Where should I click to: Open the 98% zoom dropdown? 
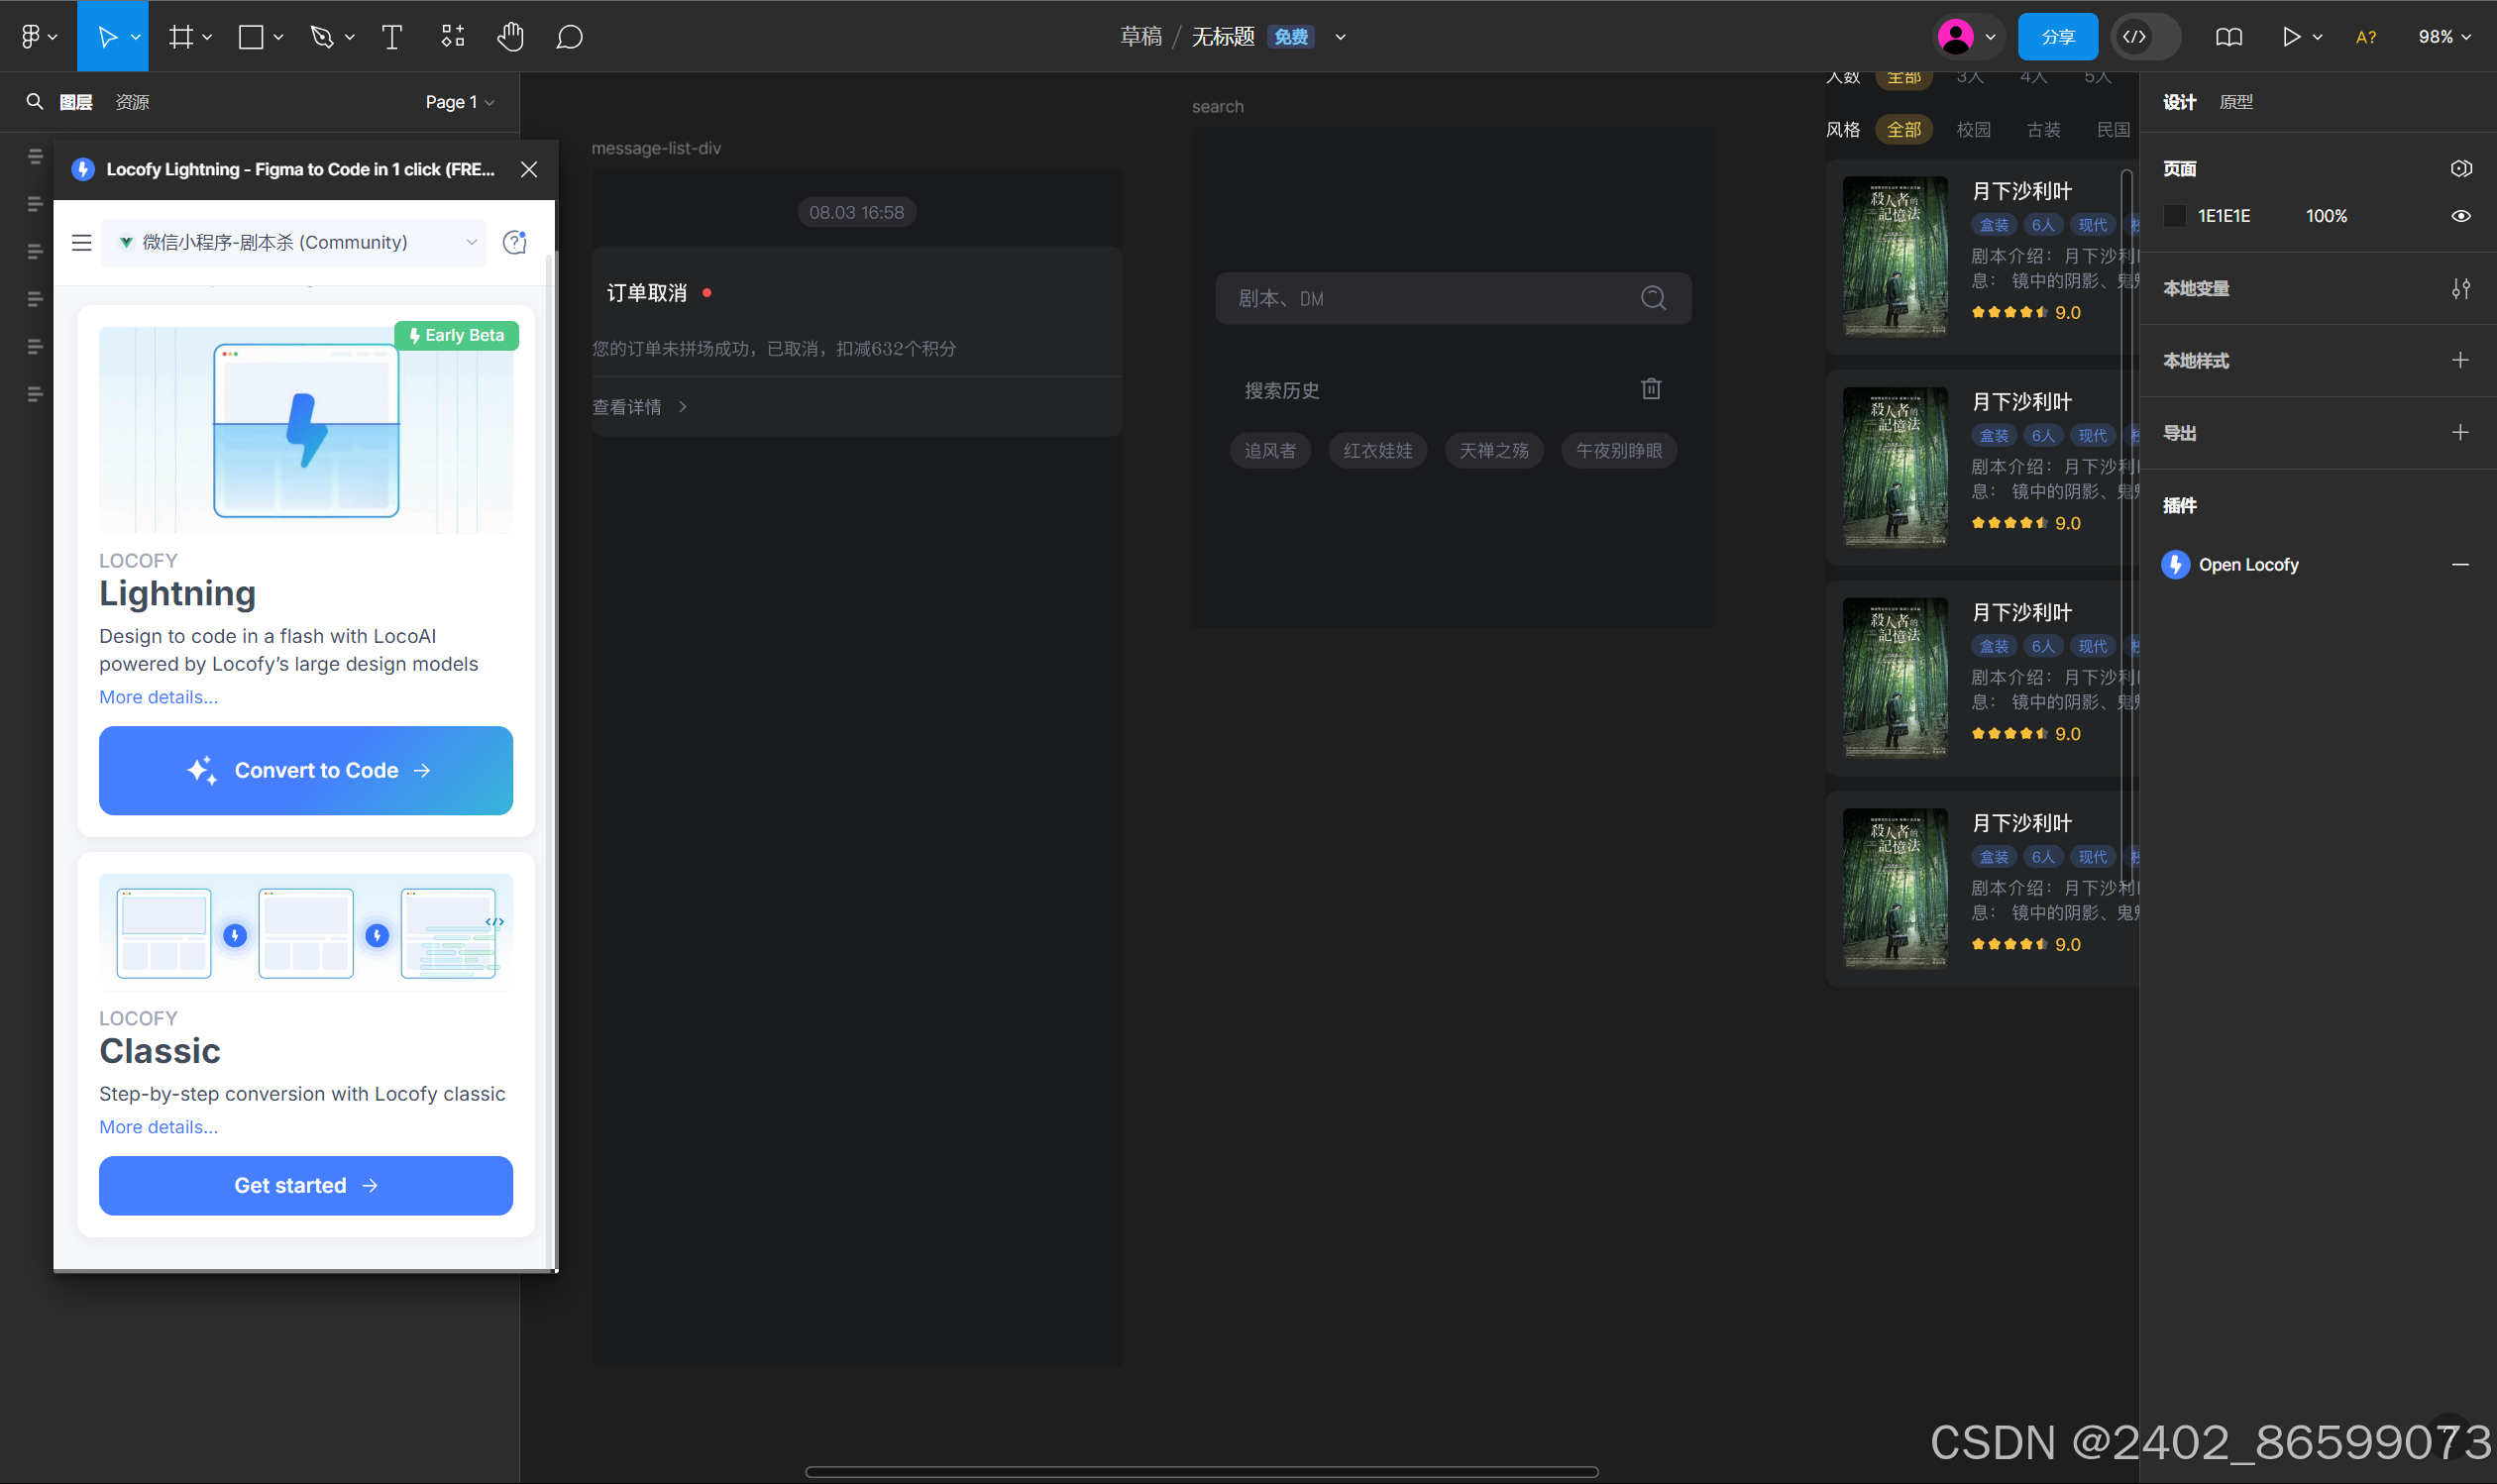2443,37
